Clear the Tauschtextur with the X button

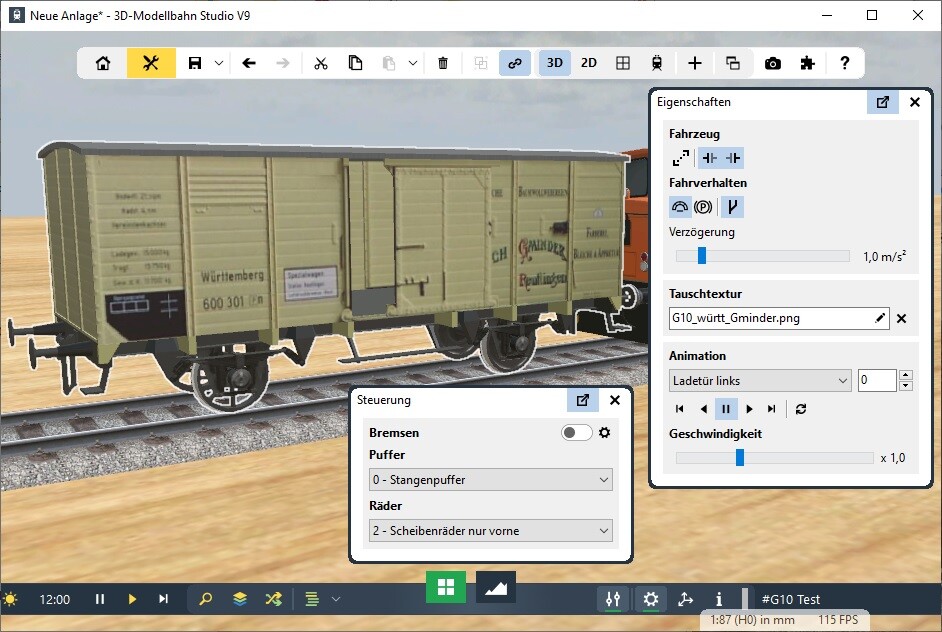[901, 319]
